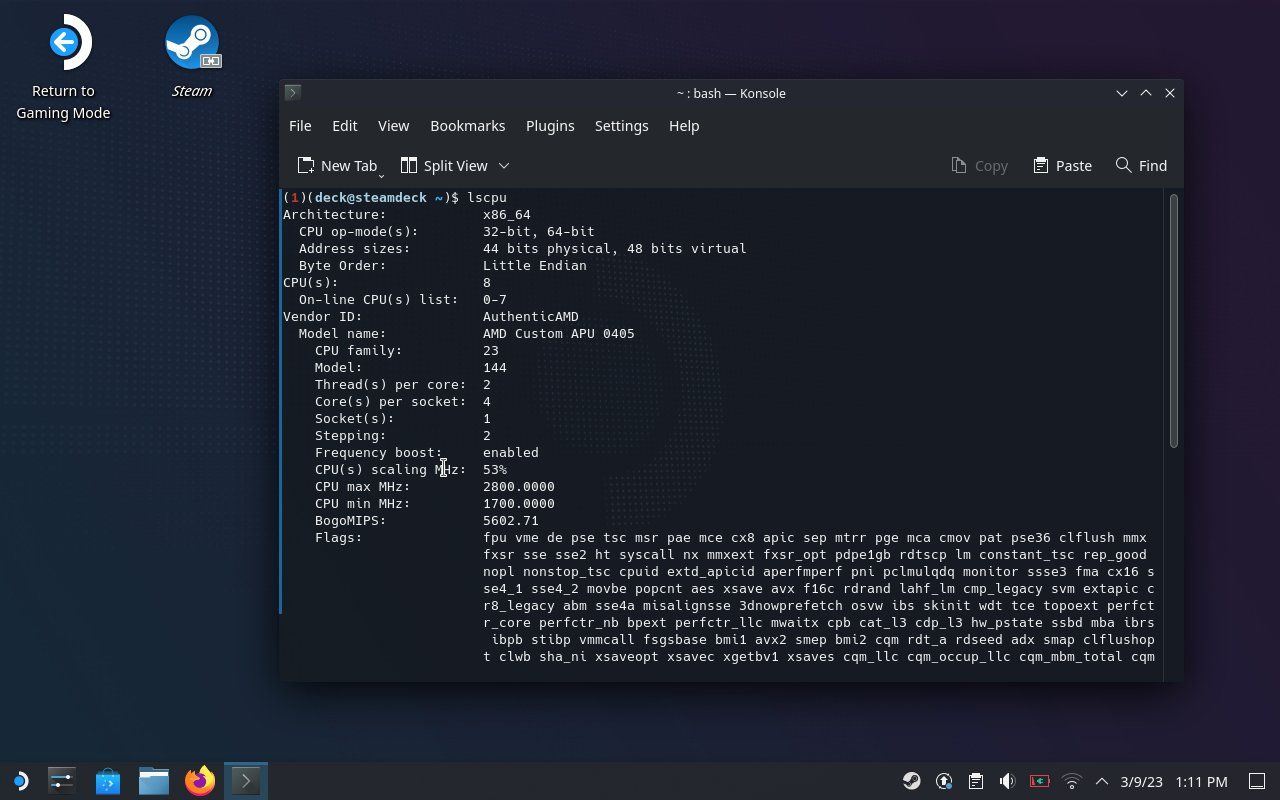Open the Settings menu in Konsole
The height and width of the screenshot is (800, 1280).
621,126
